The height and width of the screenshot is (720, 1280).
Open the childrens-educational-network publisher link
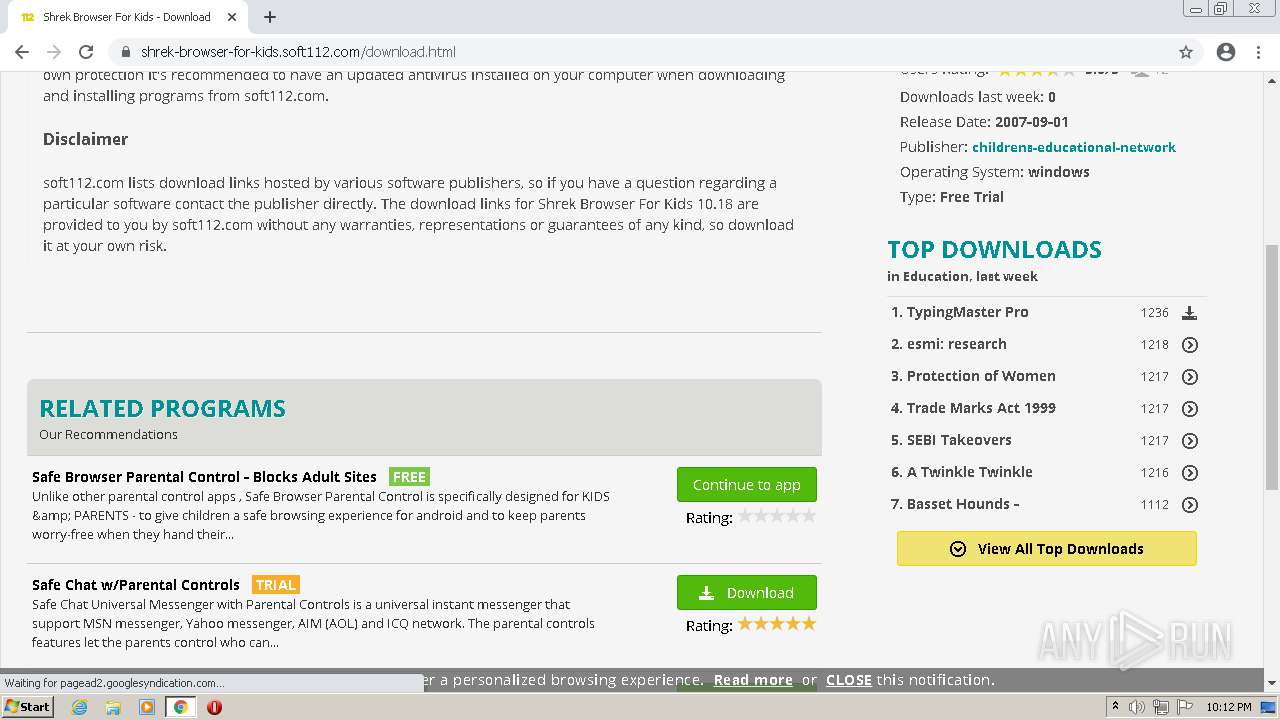coord(1074,147)
